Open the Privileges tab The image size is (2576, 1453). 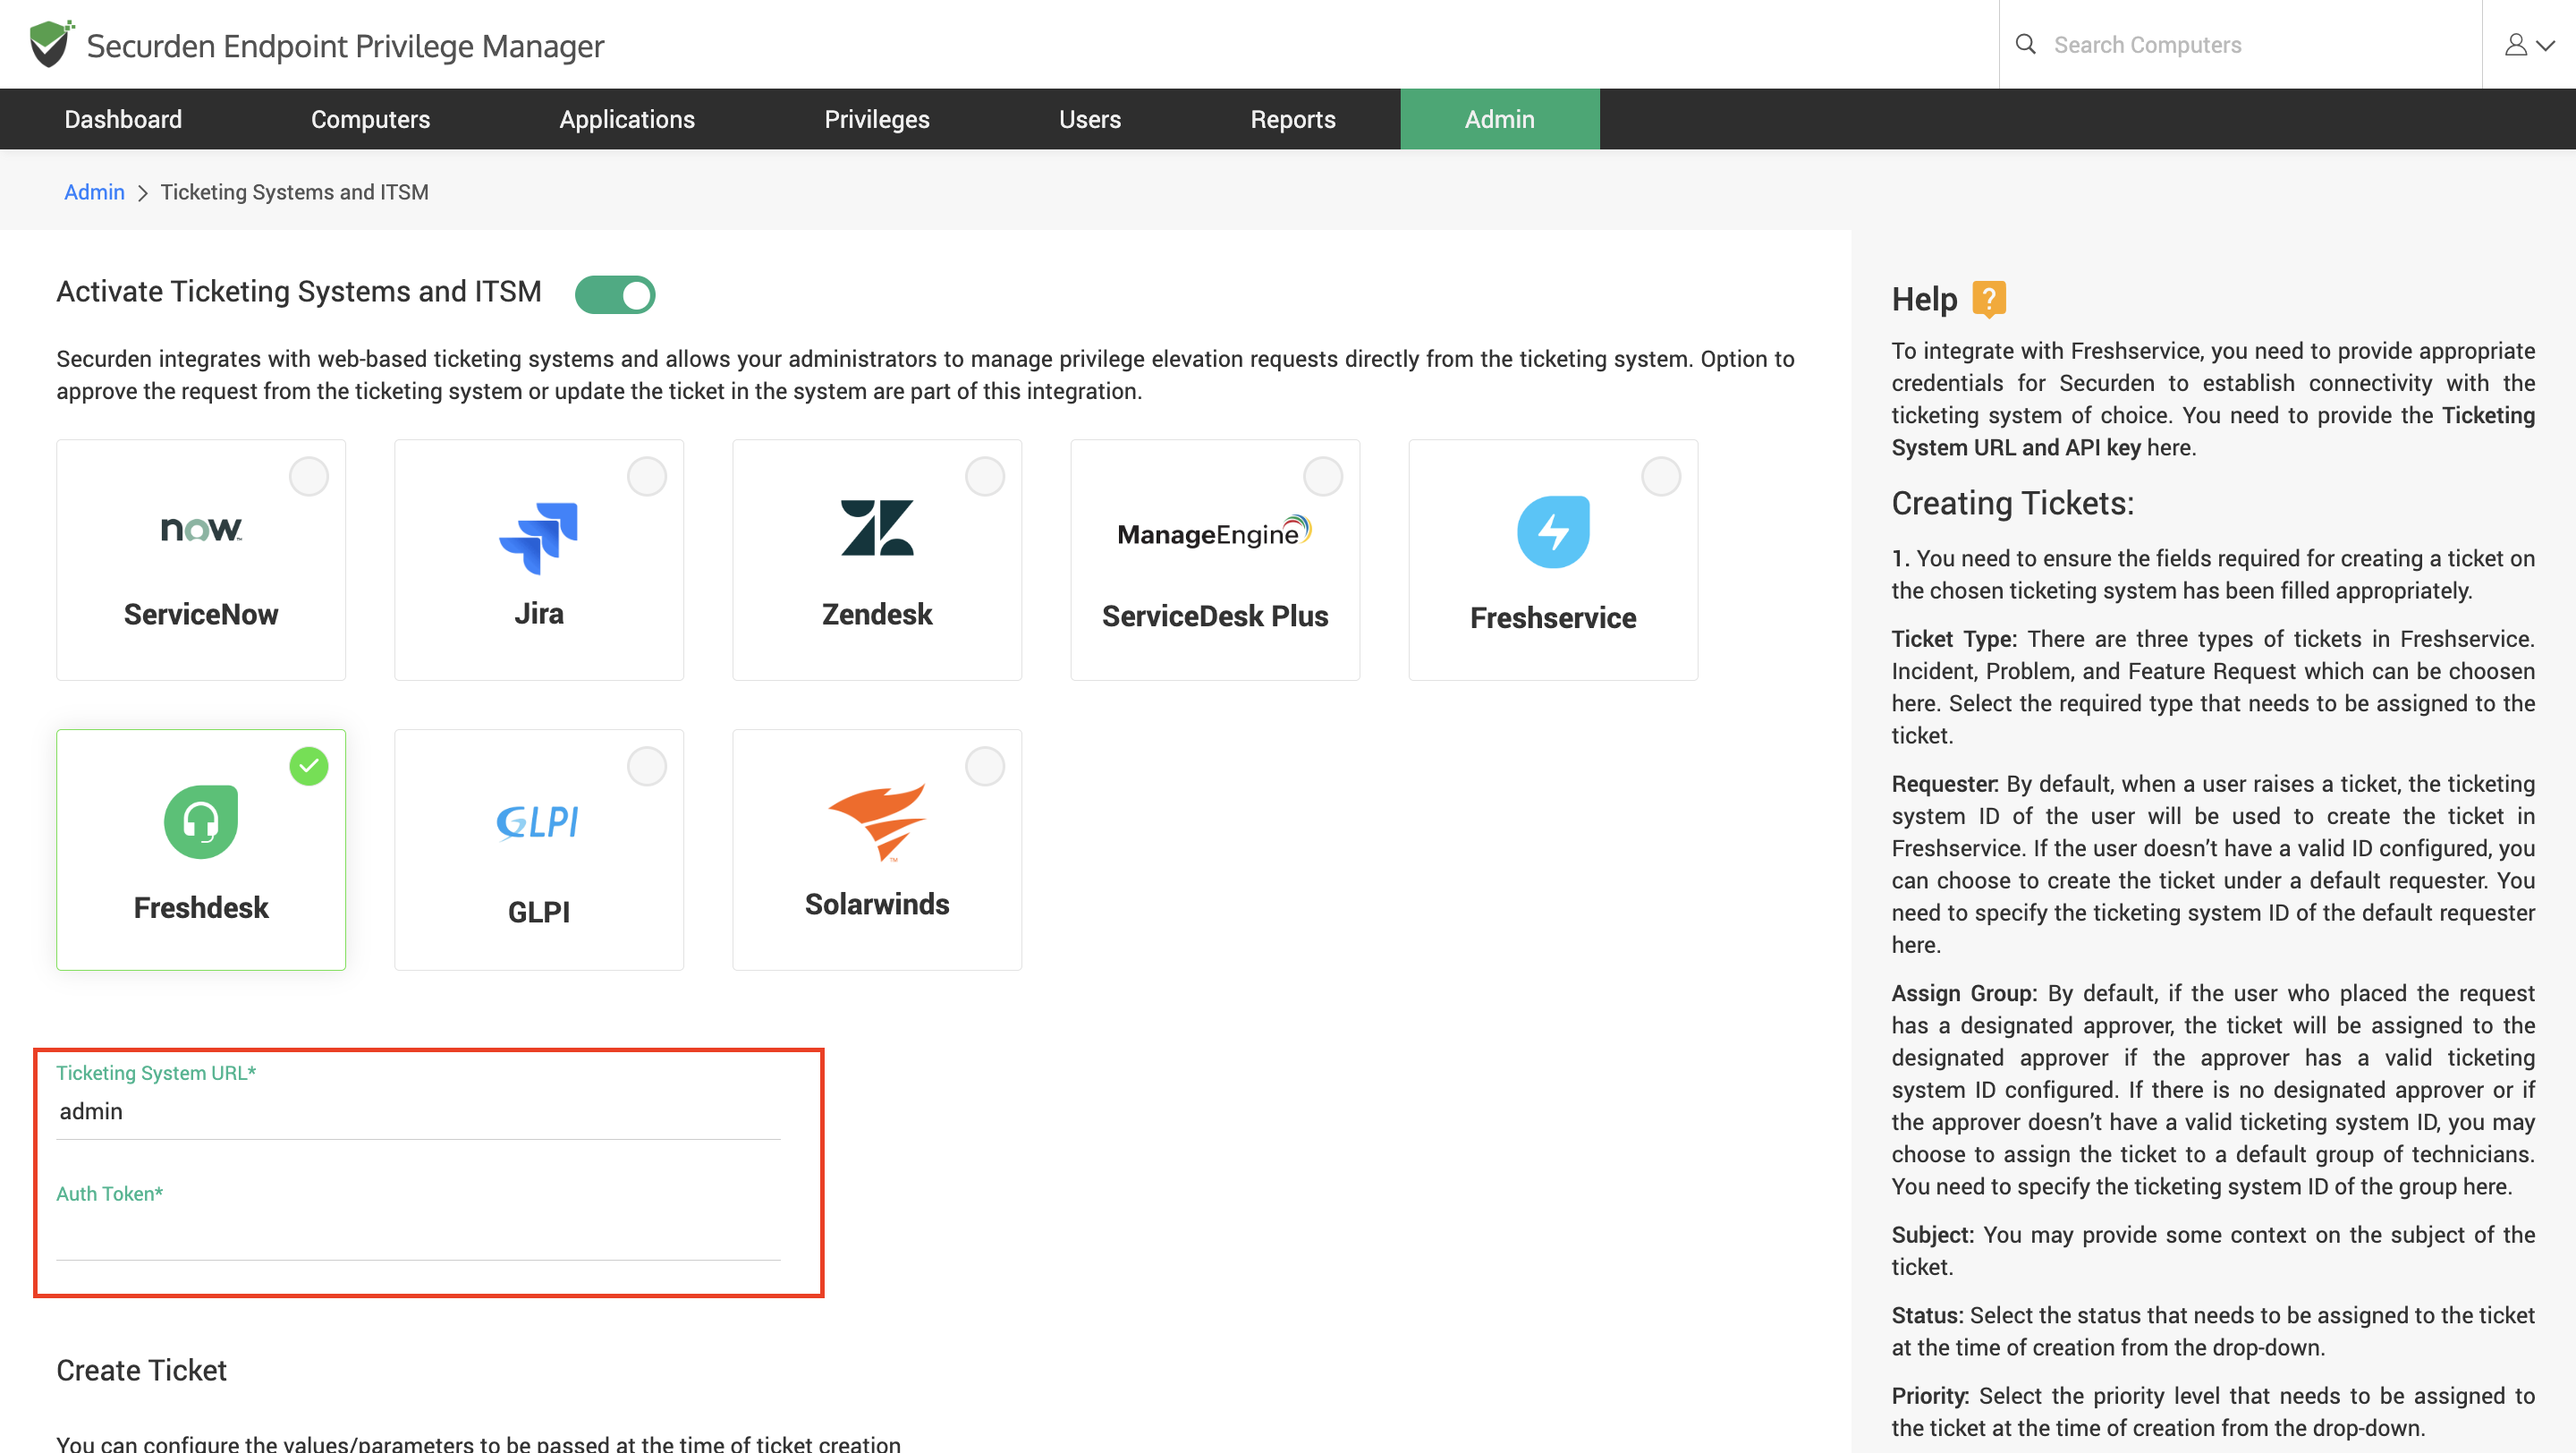click(x=877, y=119)
